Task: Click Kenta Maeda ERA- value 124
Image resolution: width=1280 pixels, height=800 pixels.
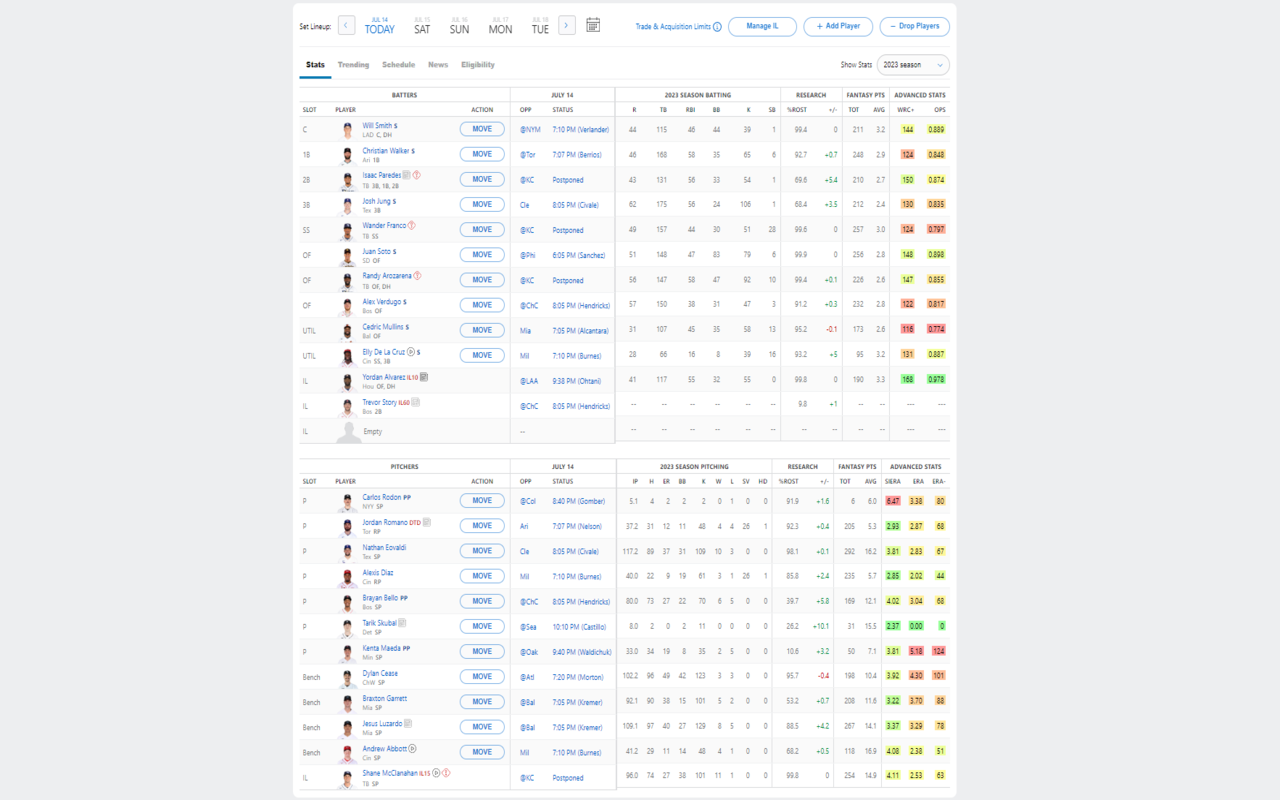Action: pyautogui.click(x=939, y=652)
